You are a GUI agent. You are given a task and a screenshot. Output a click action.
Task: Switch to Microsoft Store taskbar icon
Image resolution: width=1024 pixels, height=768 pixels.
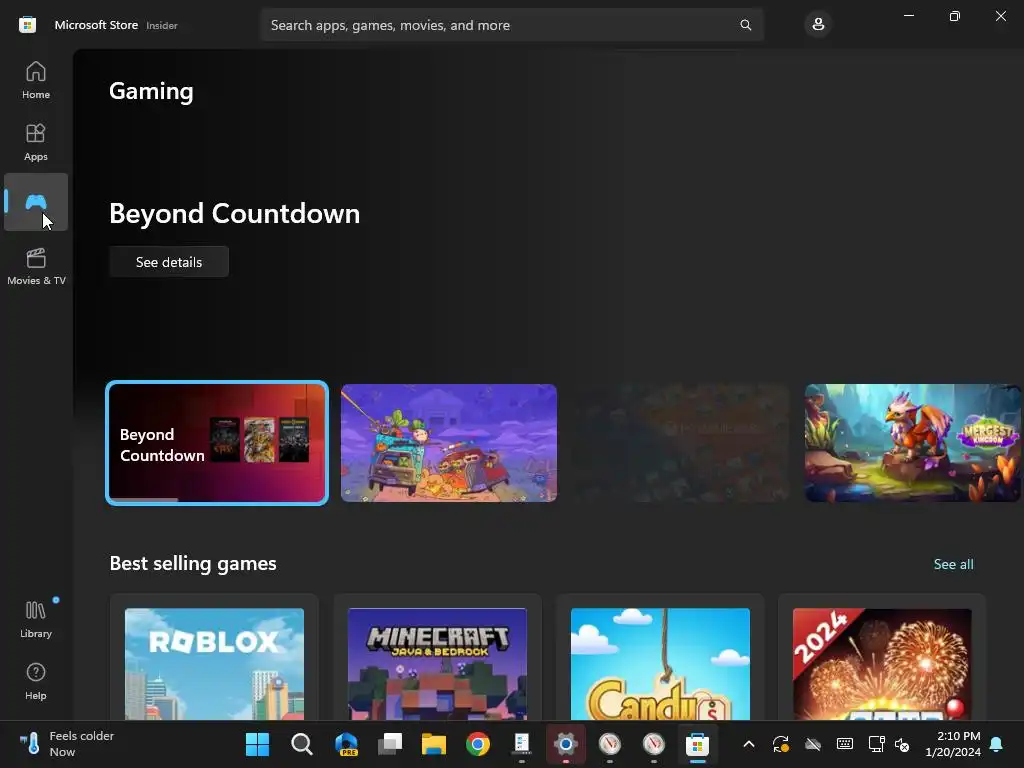click(697, 744)
